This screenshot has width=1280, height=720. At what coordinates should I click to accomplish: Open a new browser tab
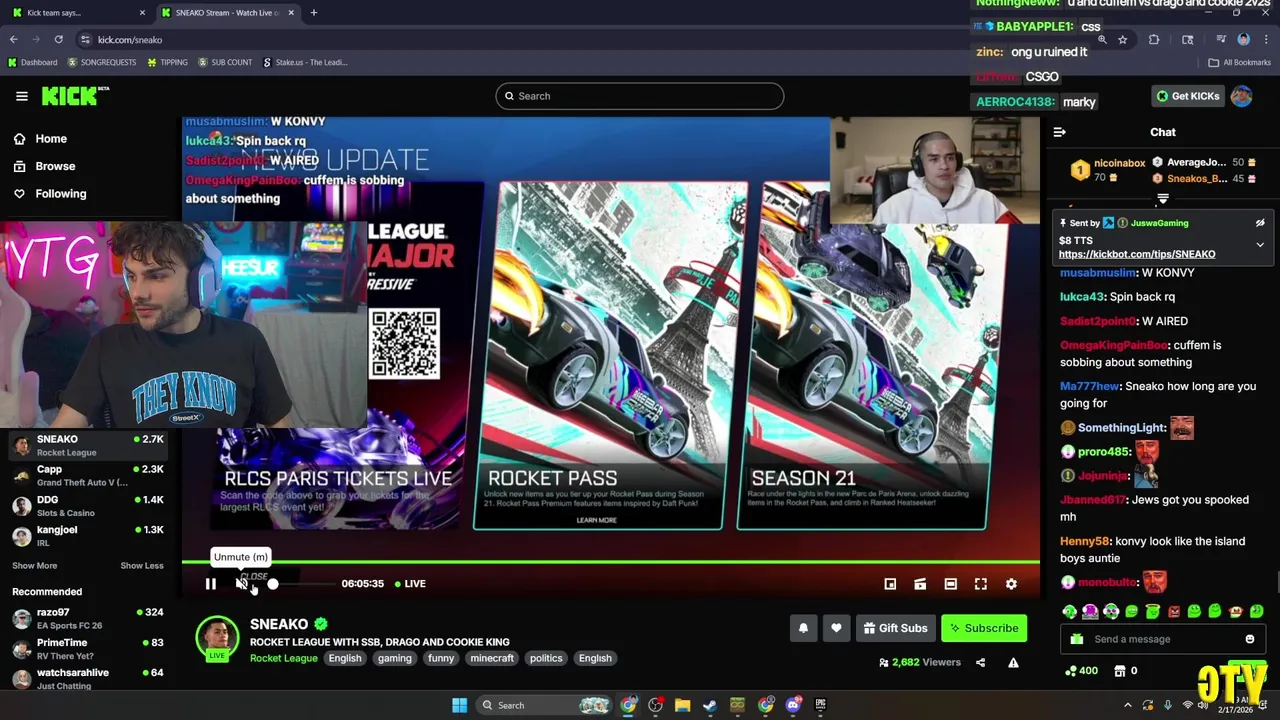click(x=314, y=13)
